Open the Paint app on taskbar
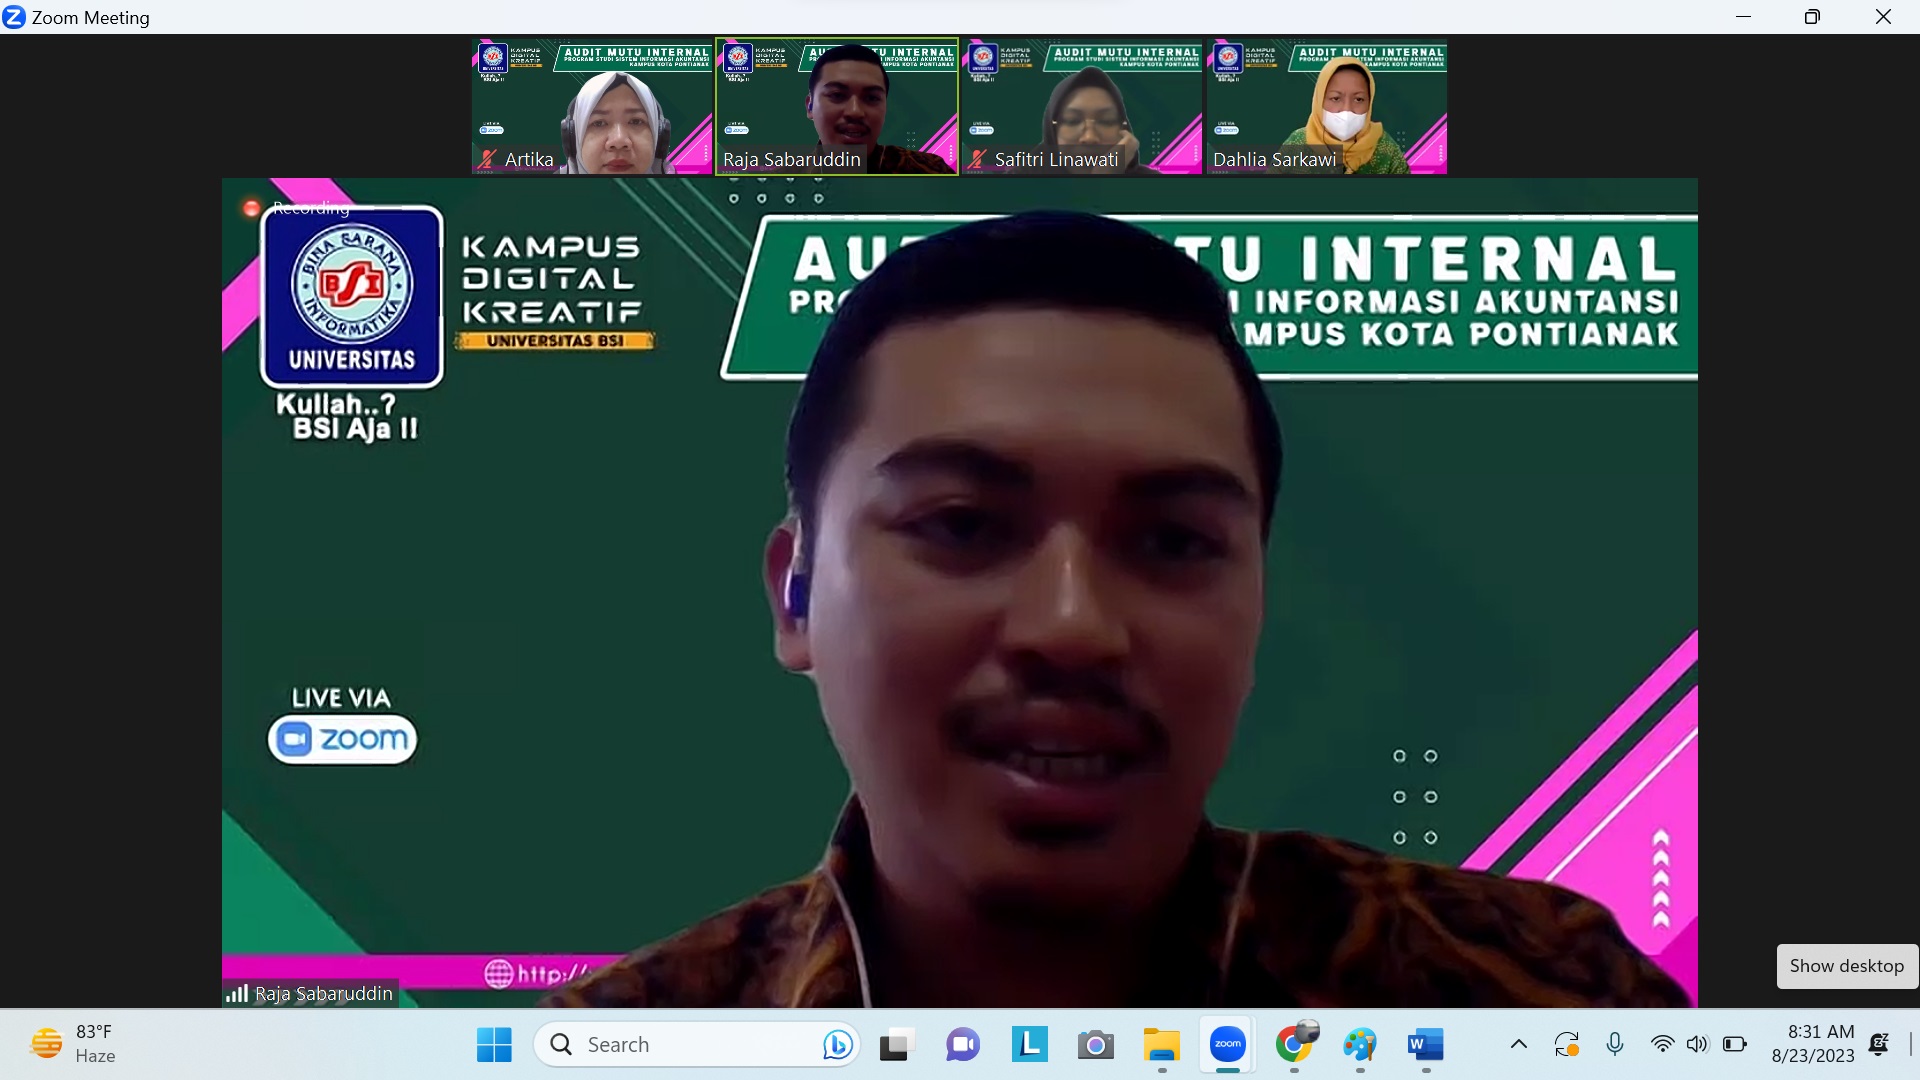 (x=1360, y=1045)
